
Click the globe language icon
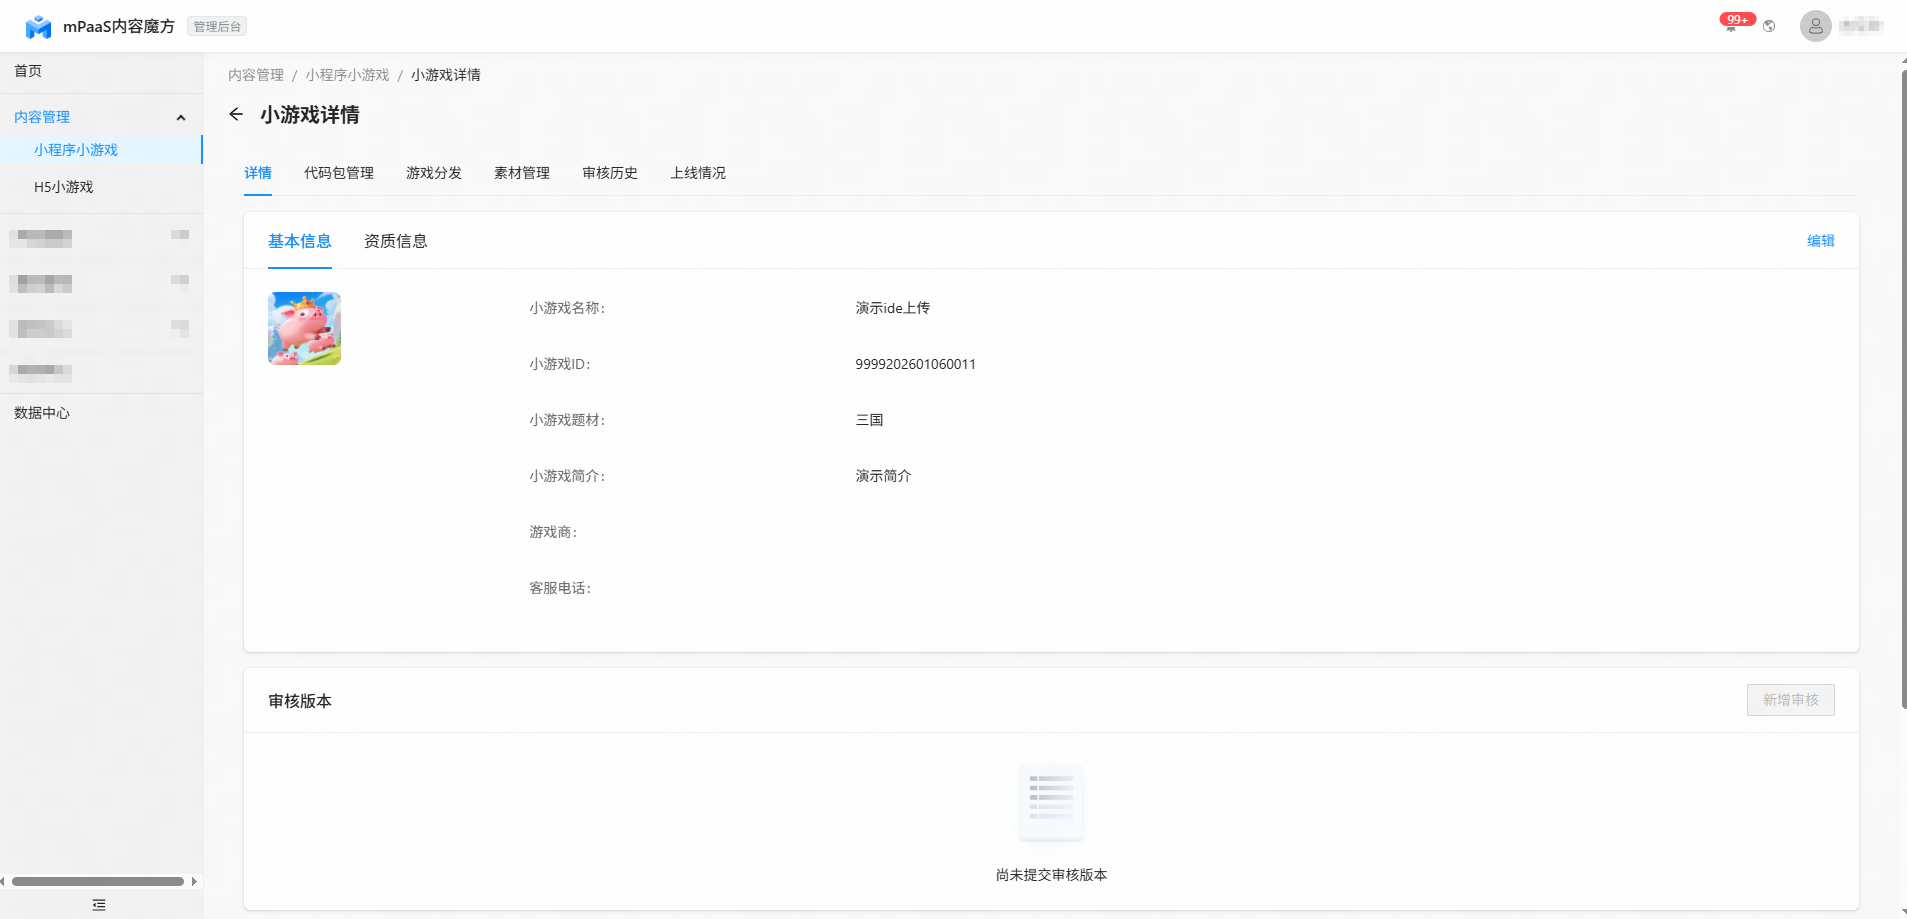tap(1769, 26)
